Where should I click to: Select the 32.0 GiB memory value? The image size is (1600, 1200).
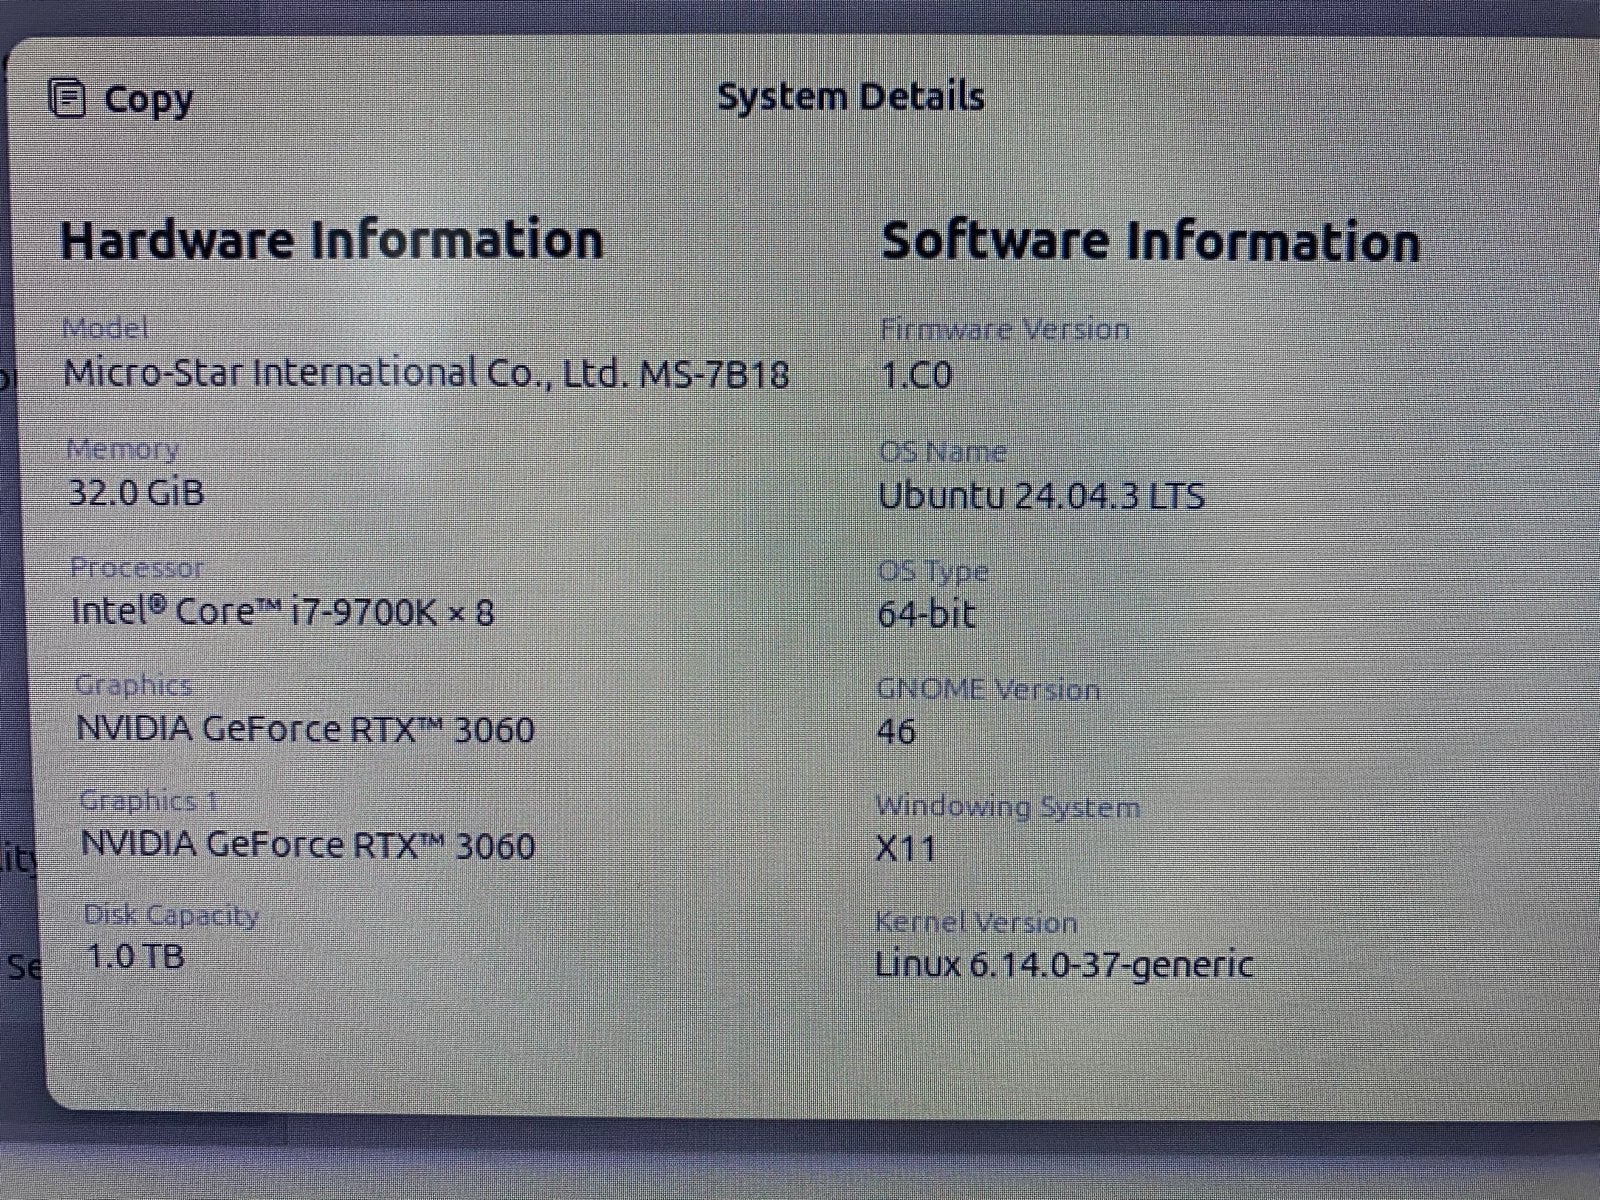[x=136, y=492]
